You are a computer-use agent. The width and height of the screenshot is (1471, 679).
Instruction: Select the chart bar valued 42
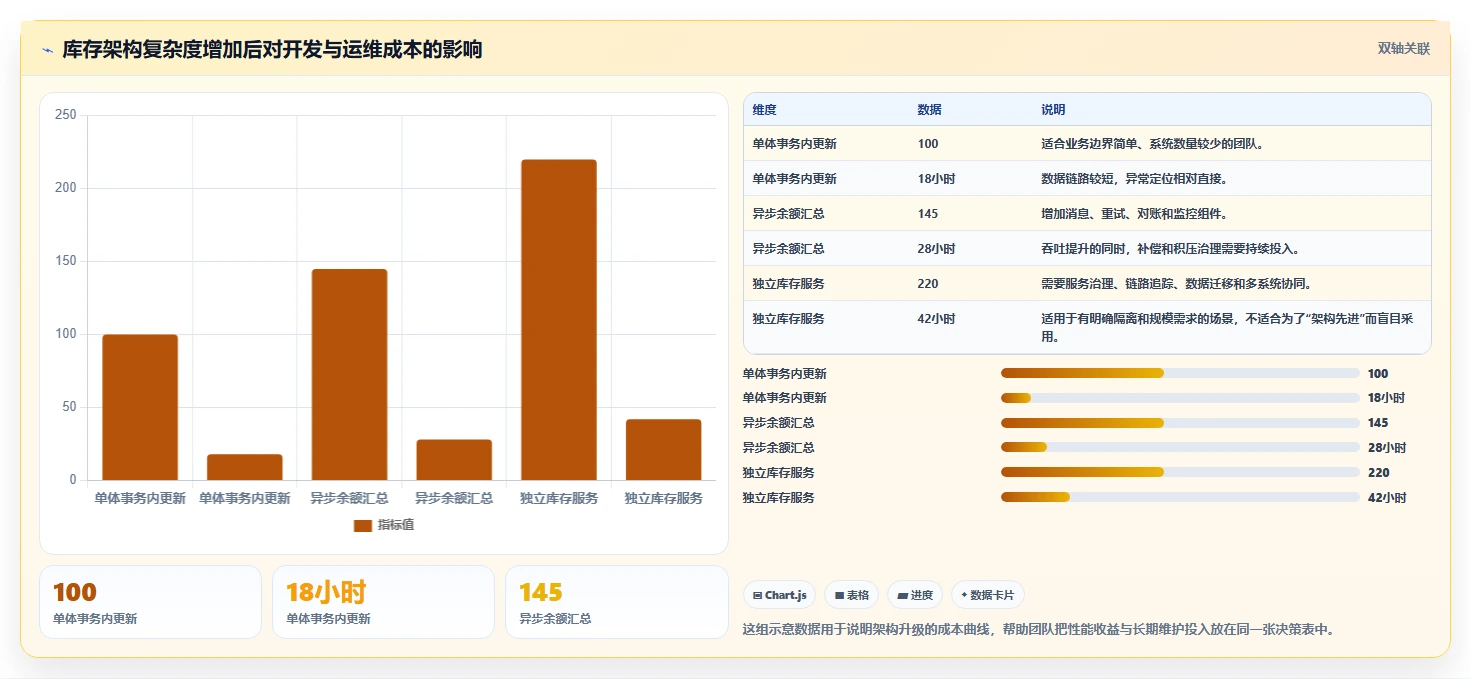(663, 450)
